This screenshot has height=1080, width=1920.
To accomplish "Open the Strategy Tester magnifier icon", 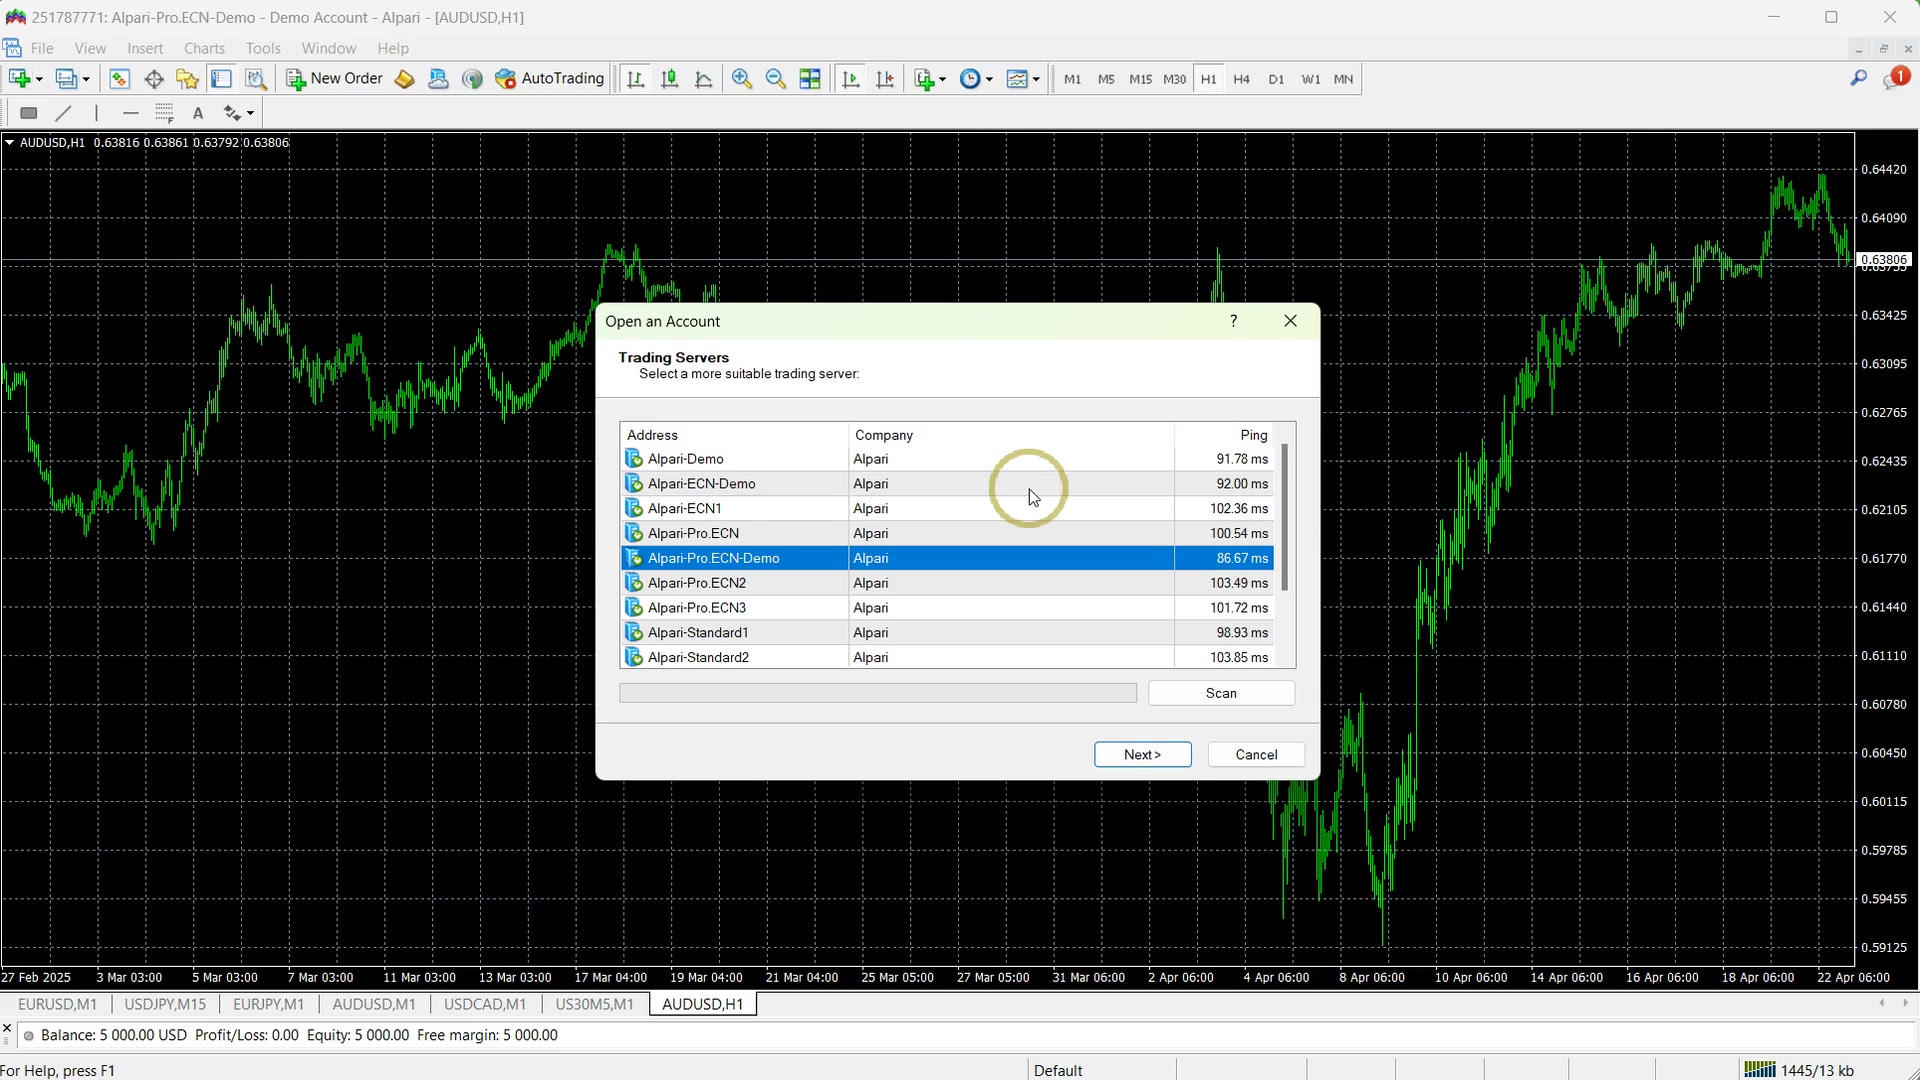I will (x=256, y=79).
